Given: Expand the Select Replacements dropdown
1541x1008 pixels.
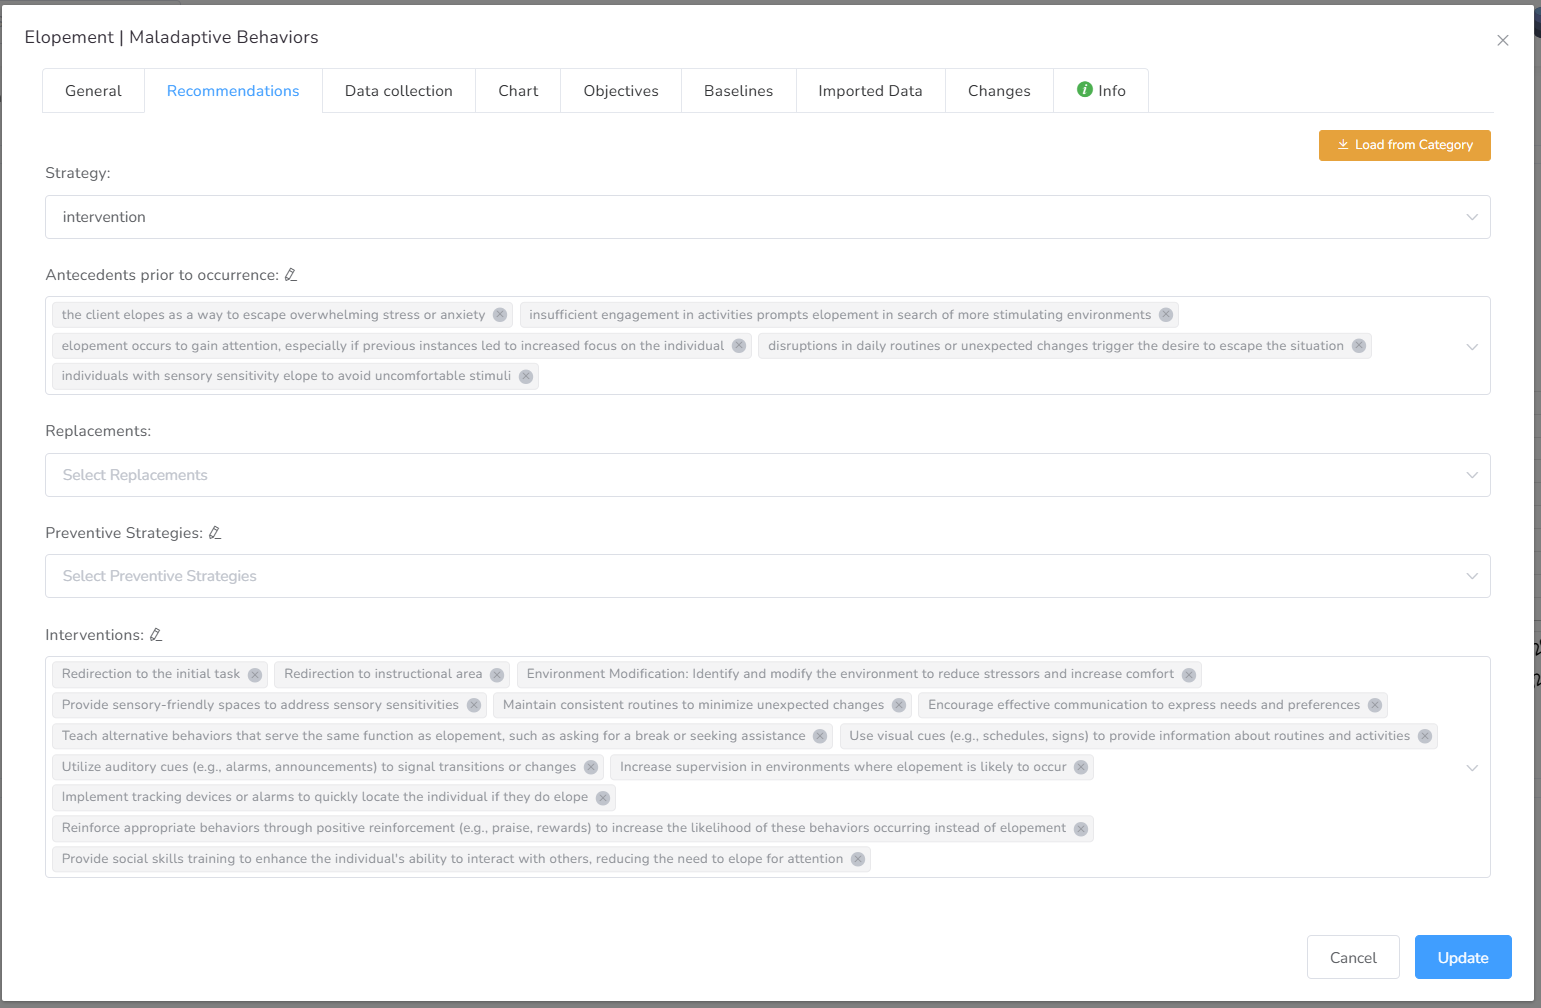Looking at the screenshot, I should (767, 475).
